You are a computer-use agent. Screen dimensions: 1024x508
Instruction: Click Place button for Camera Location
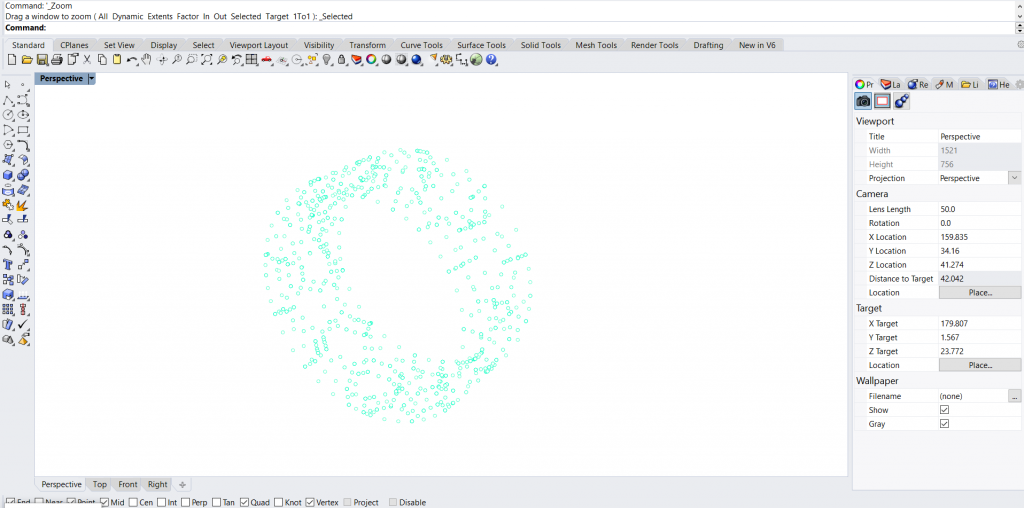click(x=980, y=293)
